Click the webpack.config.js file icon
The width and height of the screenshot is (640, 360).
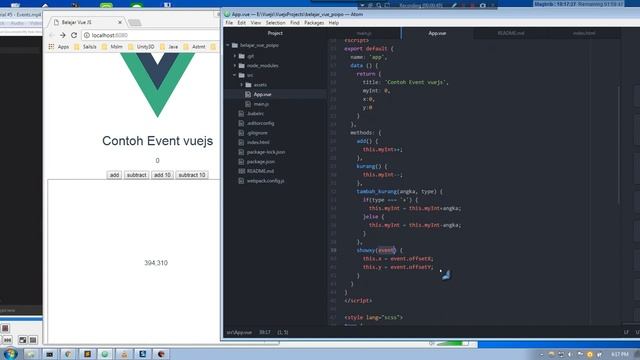241,181
